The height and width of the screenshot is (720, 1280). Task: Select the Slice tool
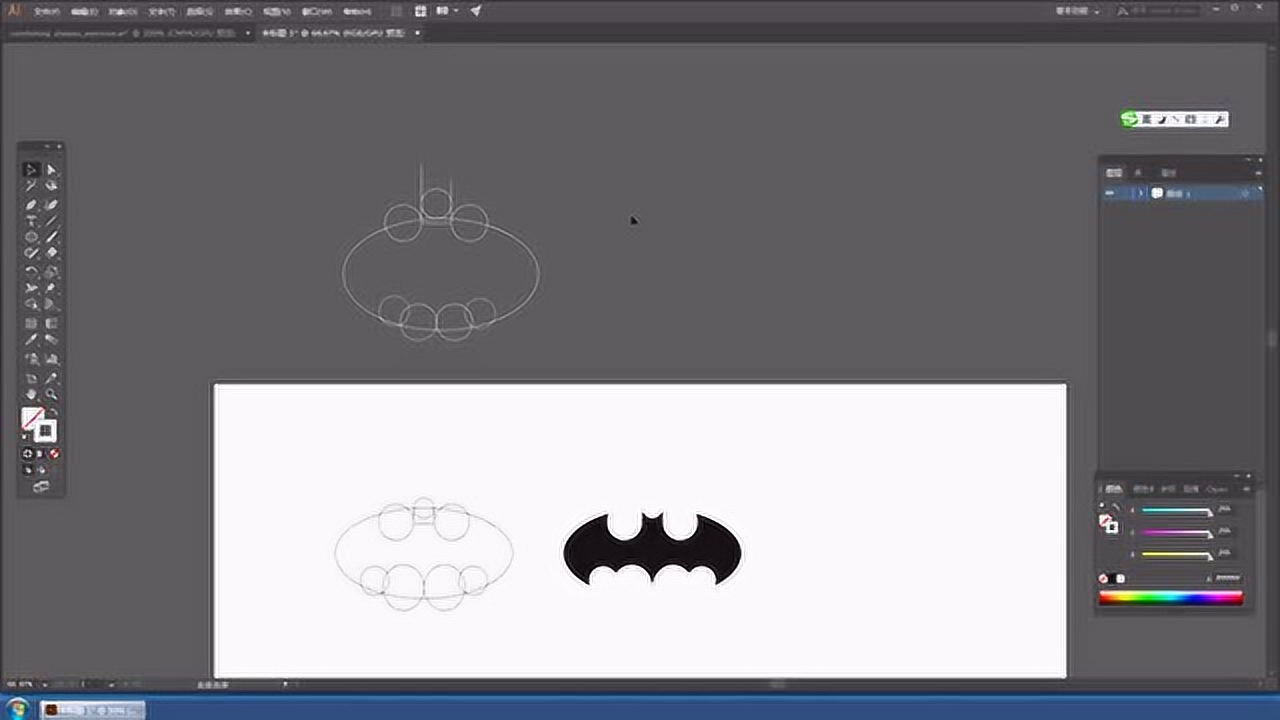[51, 378]
